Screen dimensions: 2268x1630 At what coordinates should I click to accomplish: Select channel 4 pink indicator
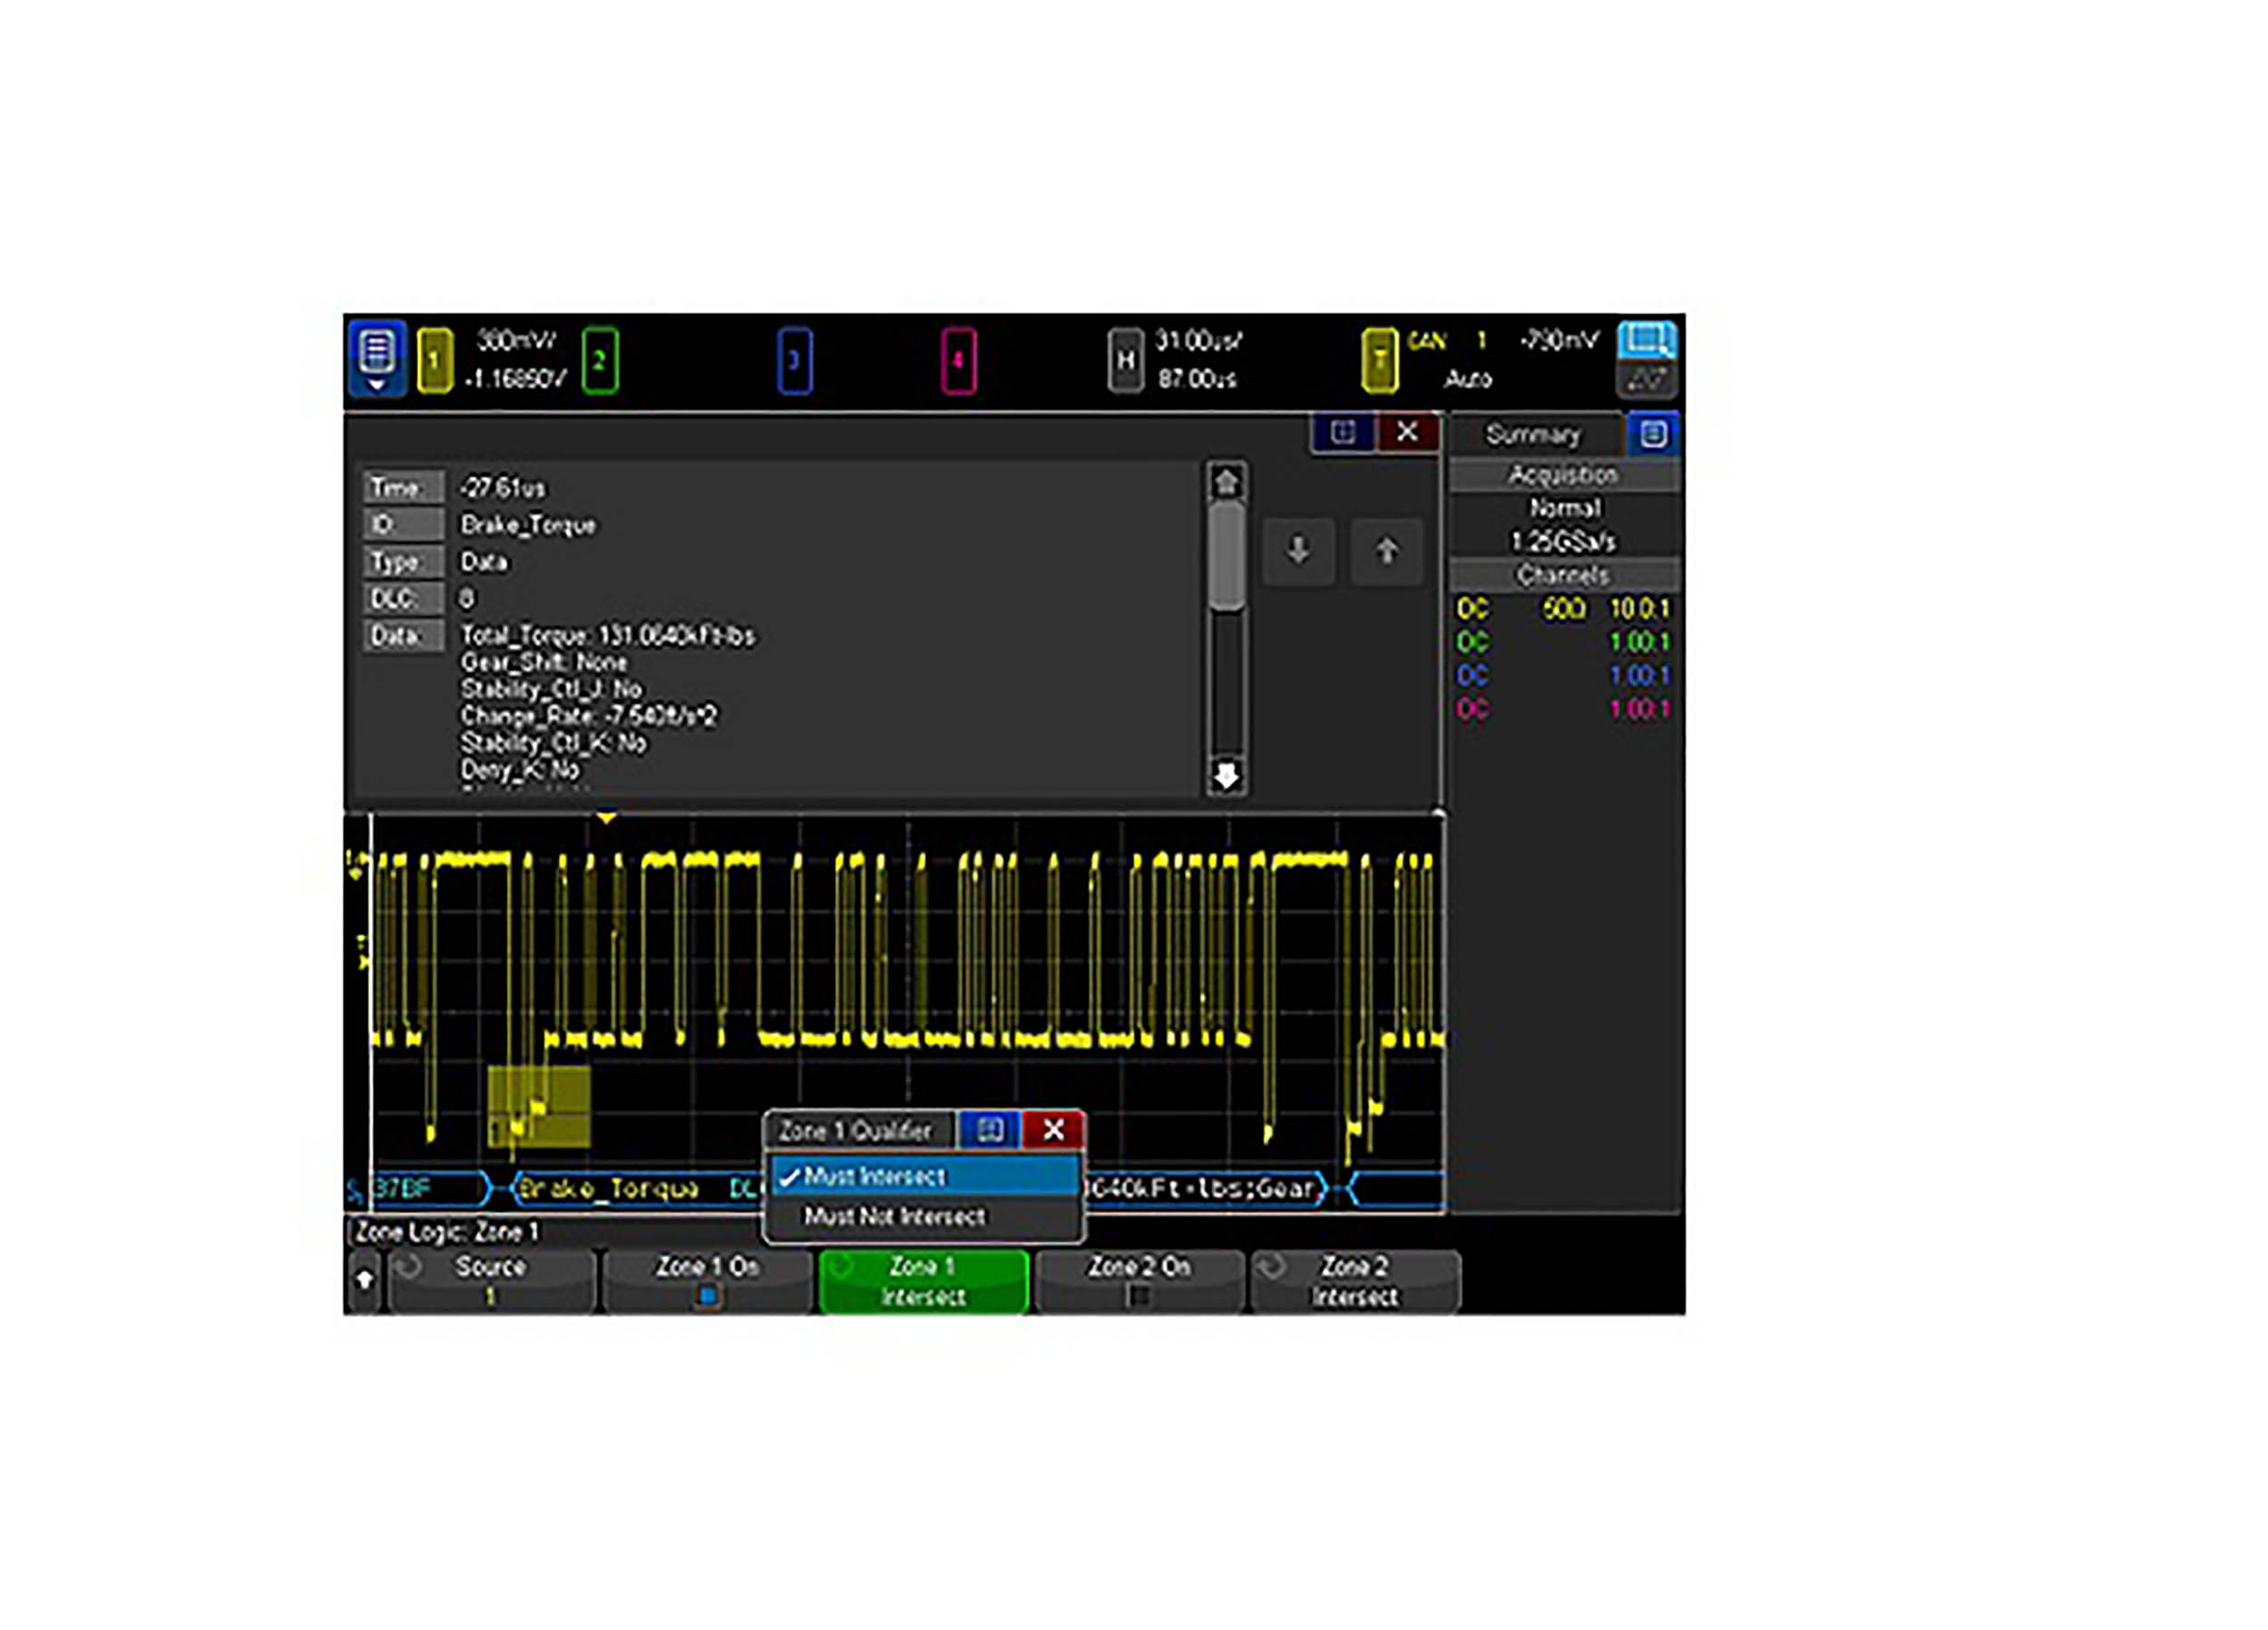pos(958,360)
